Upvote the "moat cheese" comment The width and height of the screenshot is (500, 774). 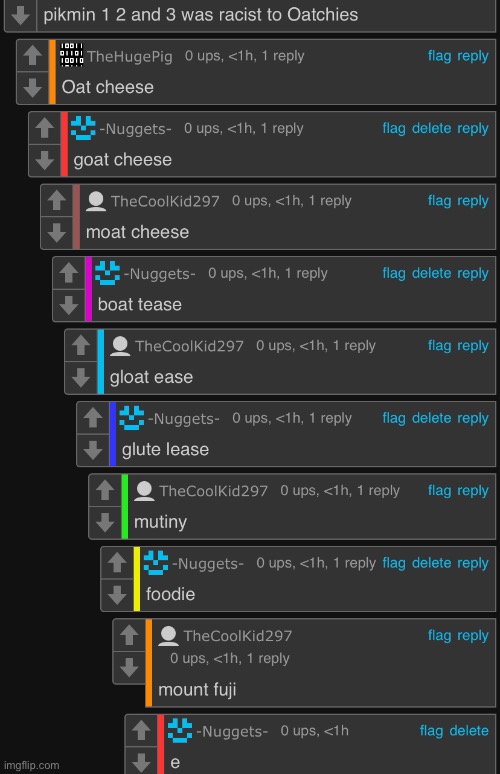point(57,201)
